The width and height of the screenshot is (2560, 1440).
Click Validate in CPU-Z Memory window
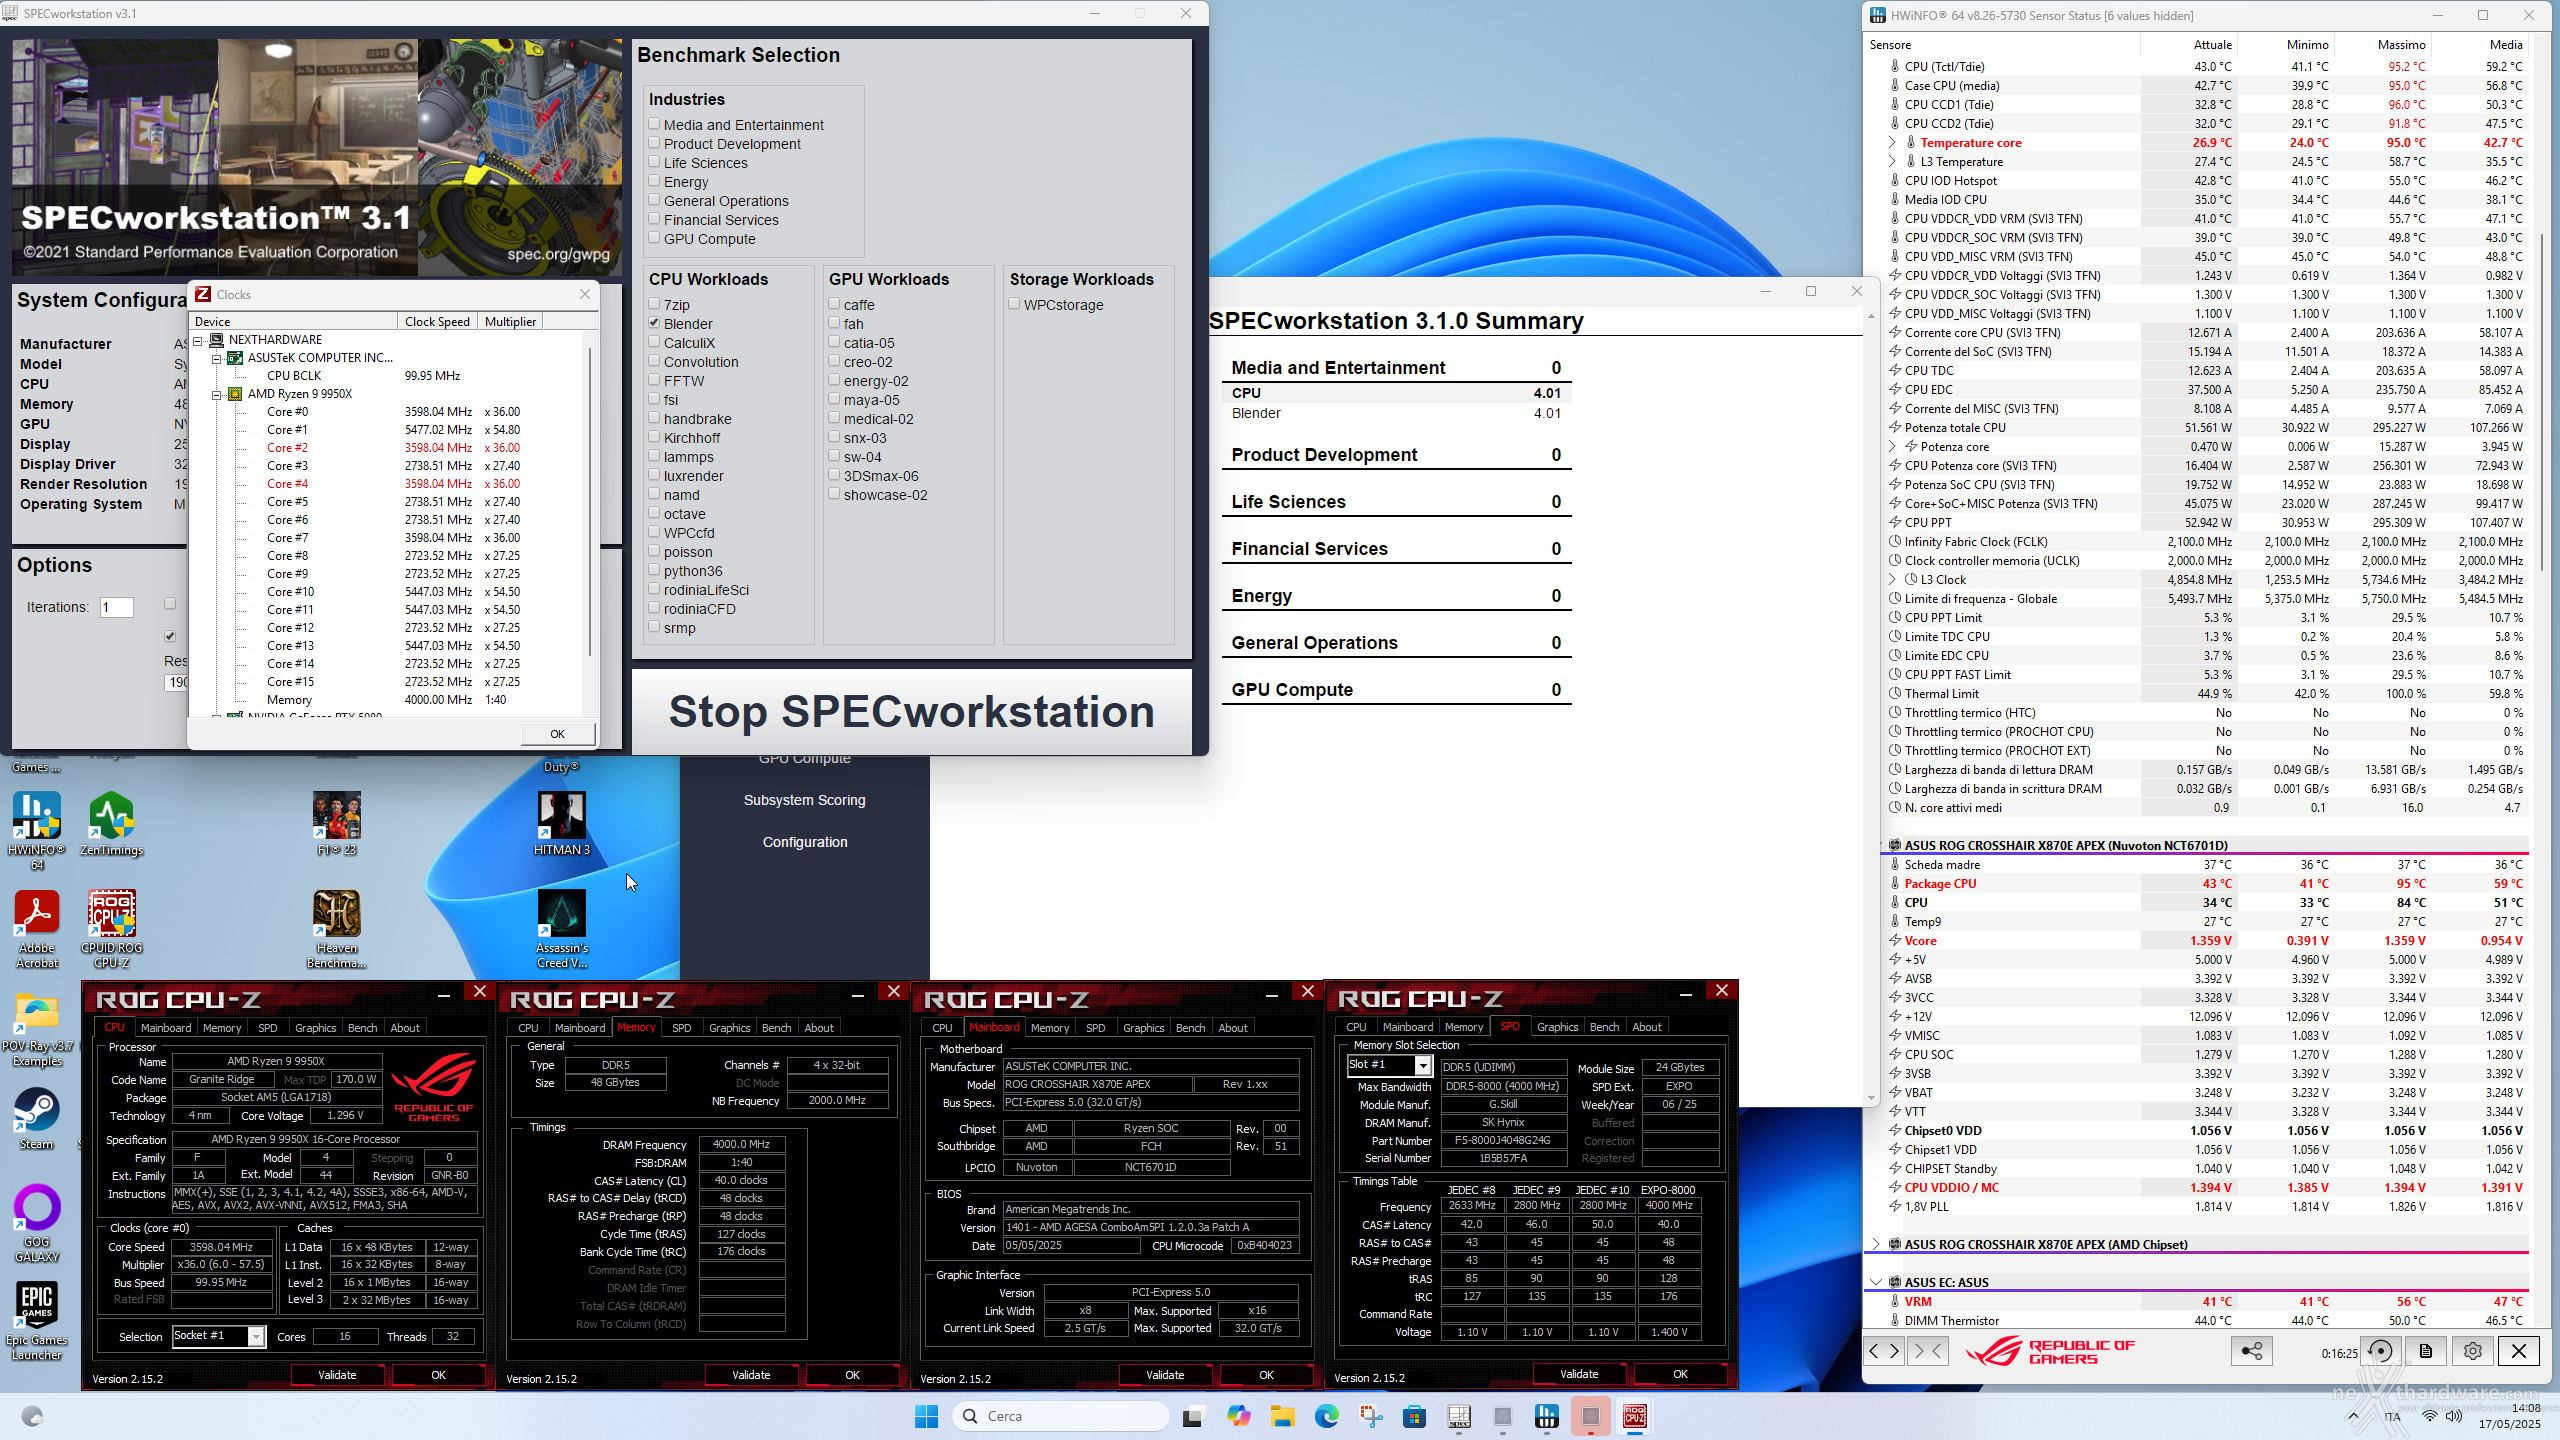(751, 1375)
